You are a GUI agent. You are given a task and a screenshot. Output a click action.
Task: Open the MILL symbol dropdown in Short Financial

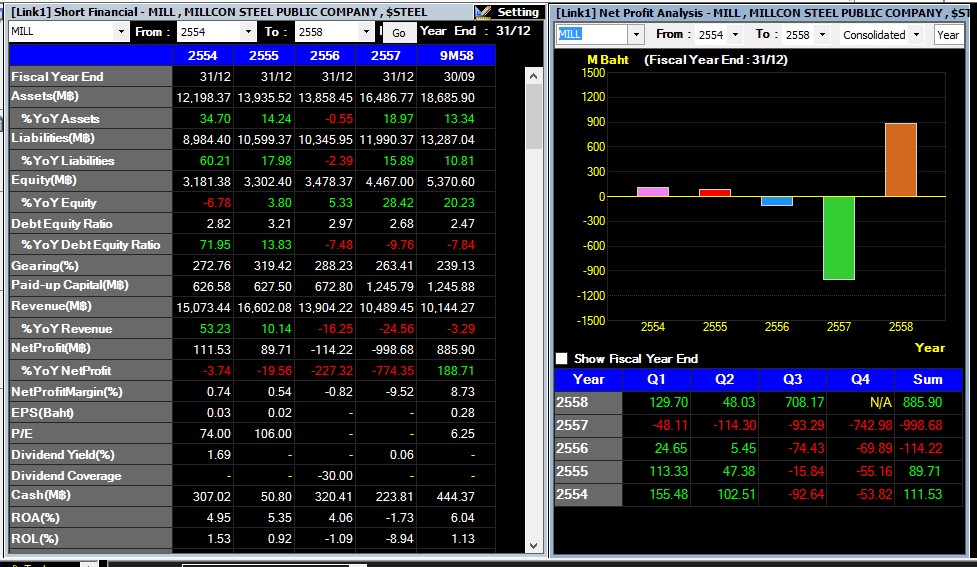click(x=121, y=32)
